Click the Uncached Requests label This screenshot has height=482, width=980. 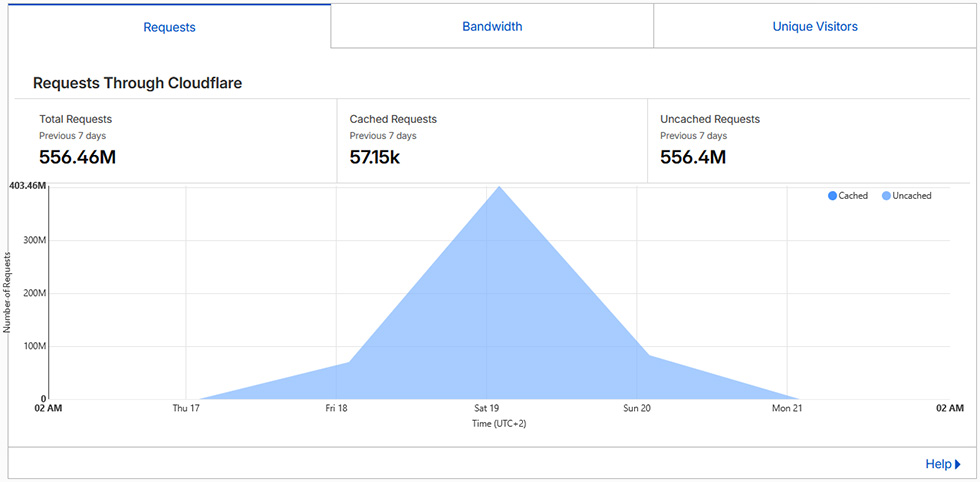click(710, 119)
